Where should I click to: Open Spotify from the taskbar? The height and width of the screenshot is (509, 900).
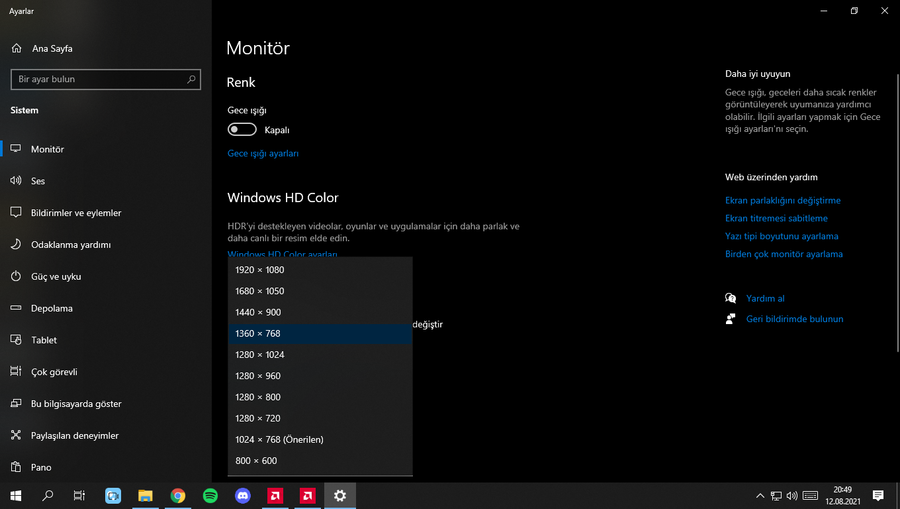pyautogui.click(x=210, y=495)
